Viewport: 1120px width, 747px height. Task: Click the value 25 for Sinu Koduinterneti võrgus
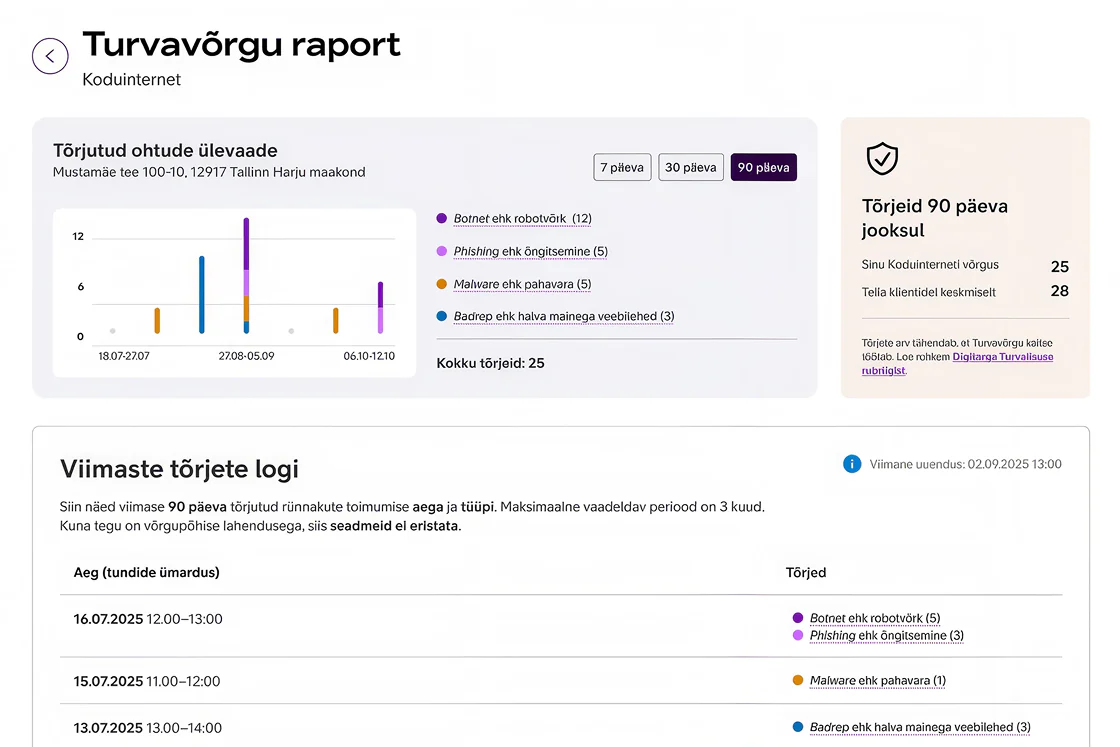1059,266
